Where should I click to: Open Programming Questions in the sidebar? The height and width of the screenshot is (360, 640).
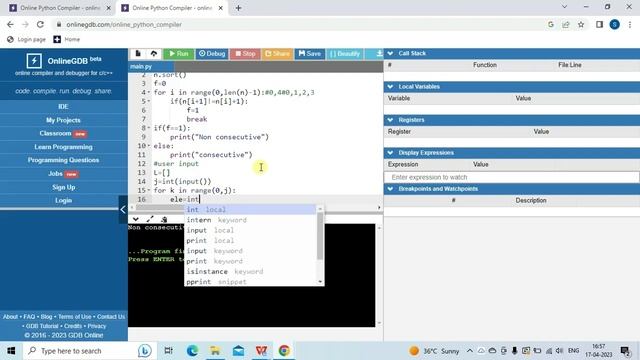tap(63, 160)
